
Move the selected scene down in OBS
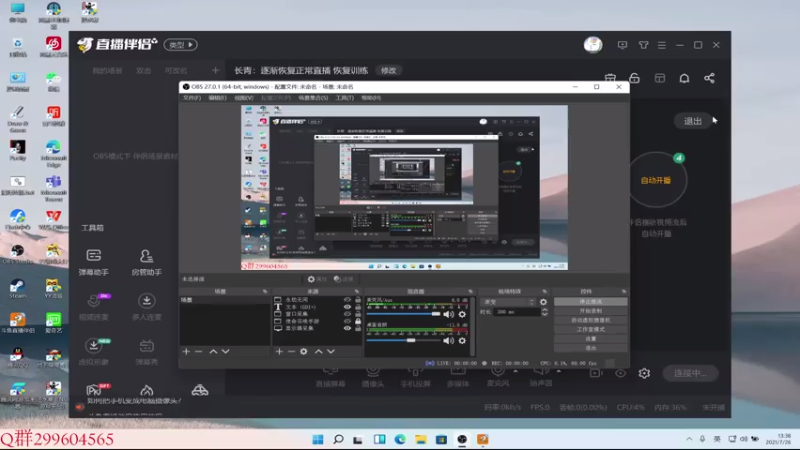tap(226, 352)
